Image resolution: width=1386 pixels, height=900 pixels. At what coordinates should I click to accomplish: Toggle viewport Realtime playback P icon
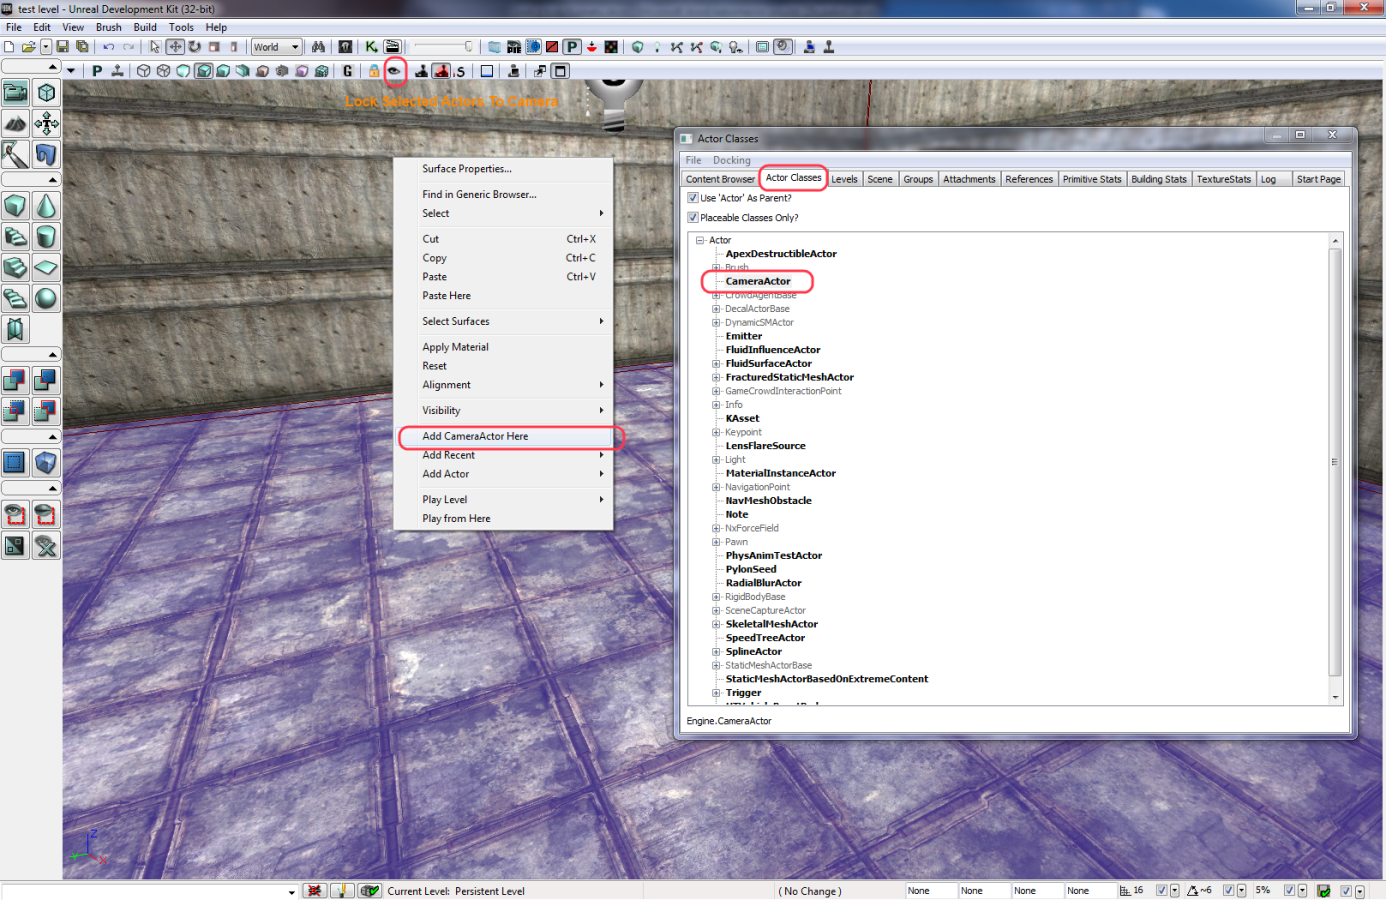(x=97, y=71)
